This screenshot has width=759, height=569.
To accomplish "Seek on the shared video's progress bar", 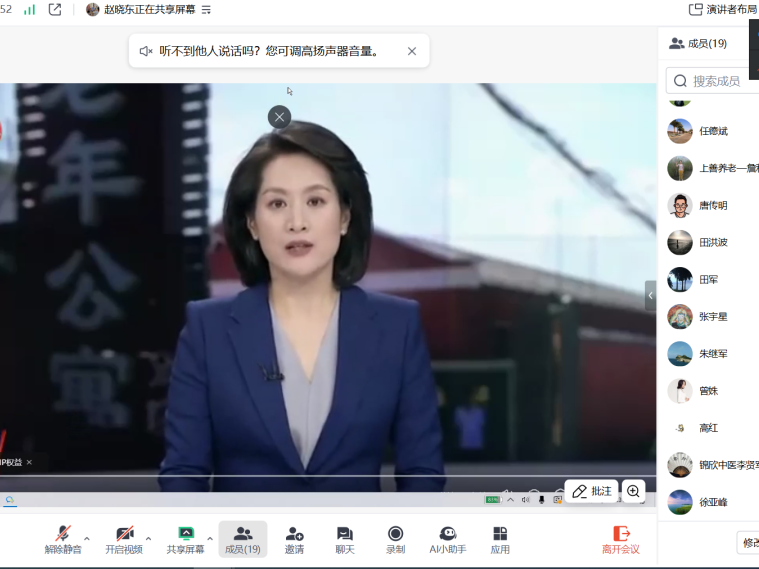I will (328, 476).
